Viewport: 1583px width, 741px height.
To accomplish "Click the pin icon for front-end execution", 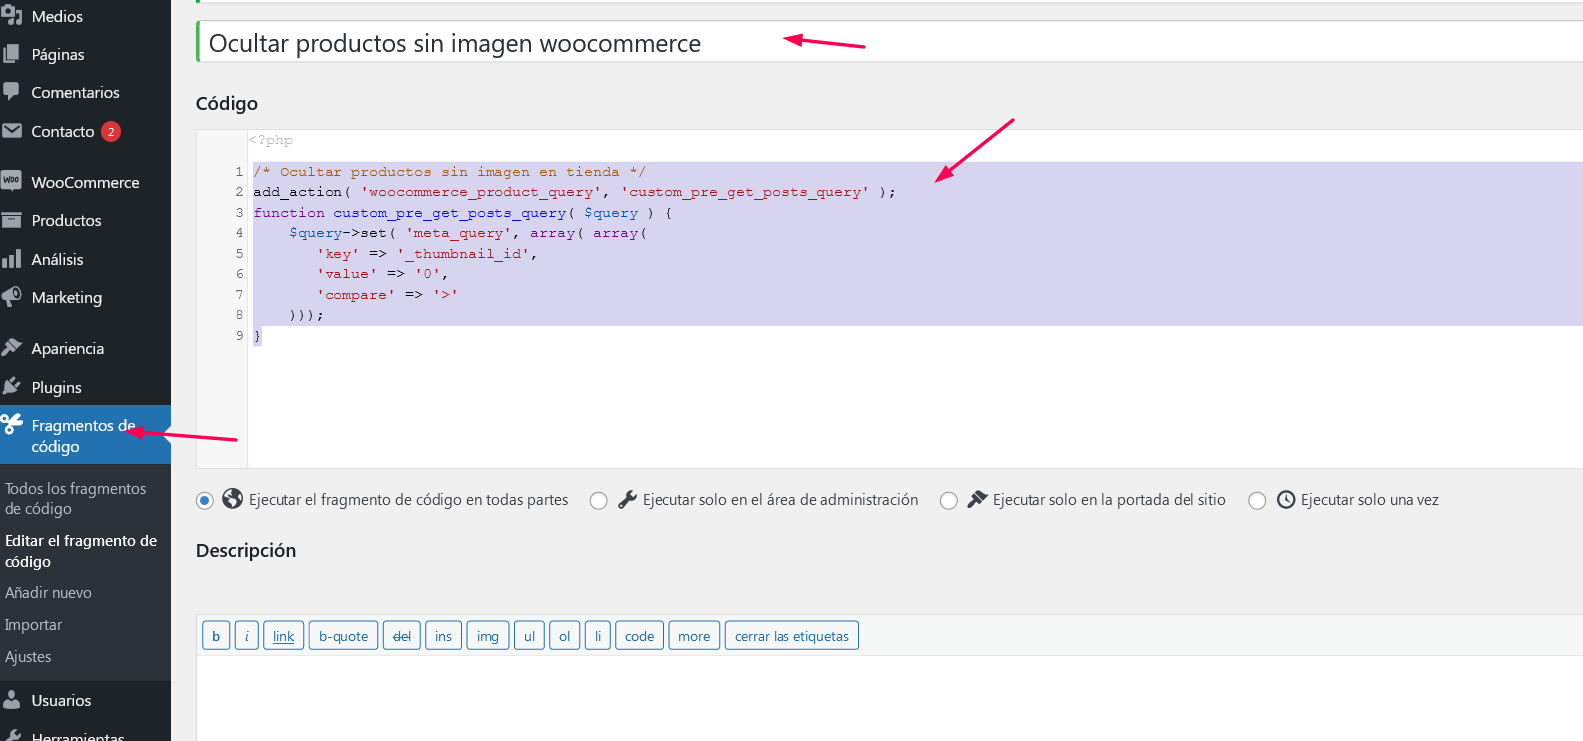I will coord(977,499).
